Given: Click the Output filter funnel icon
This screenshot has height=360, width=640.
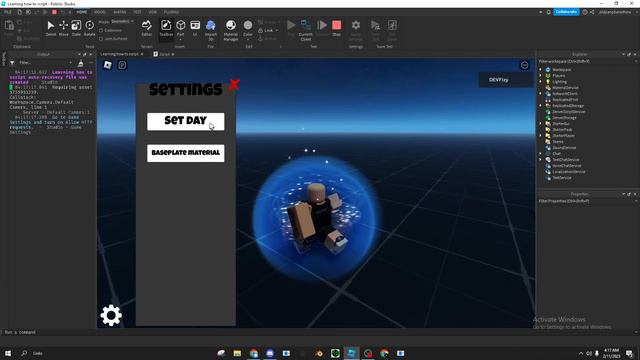Looking at the screenshot, I should coord(12,63).
